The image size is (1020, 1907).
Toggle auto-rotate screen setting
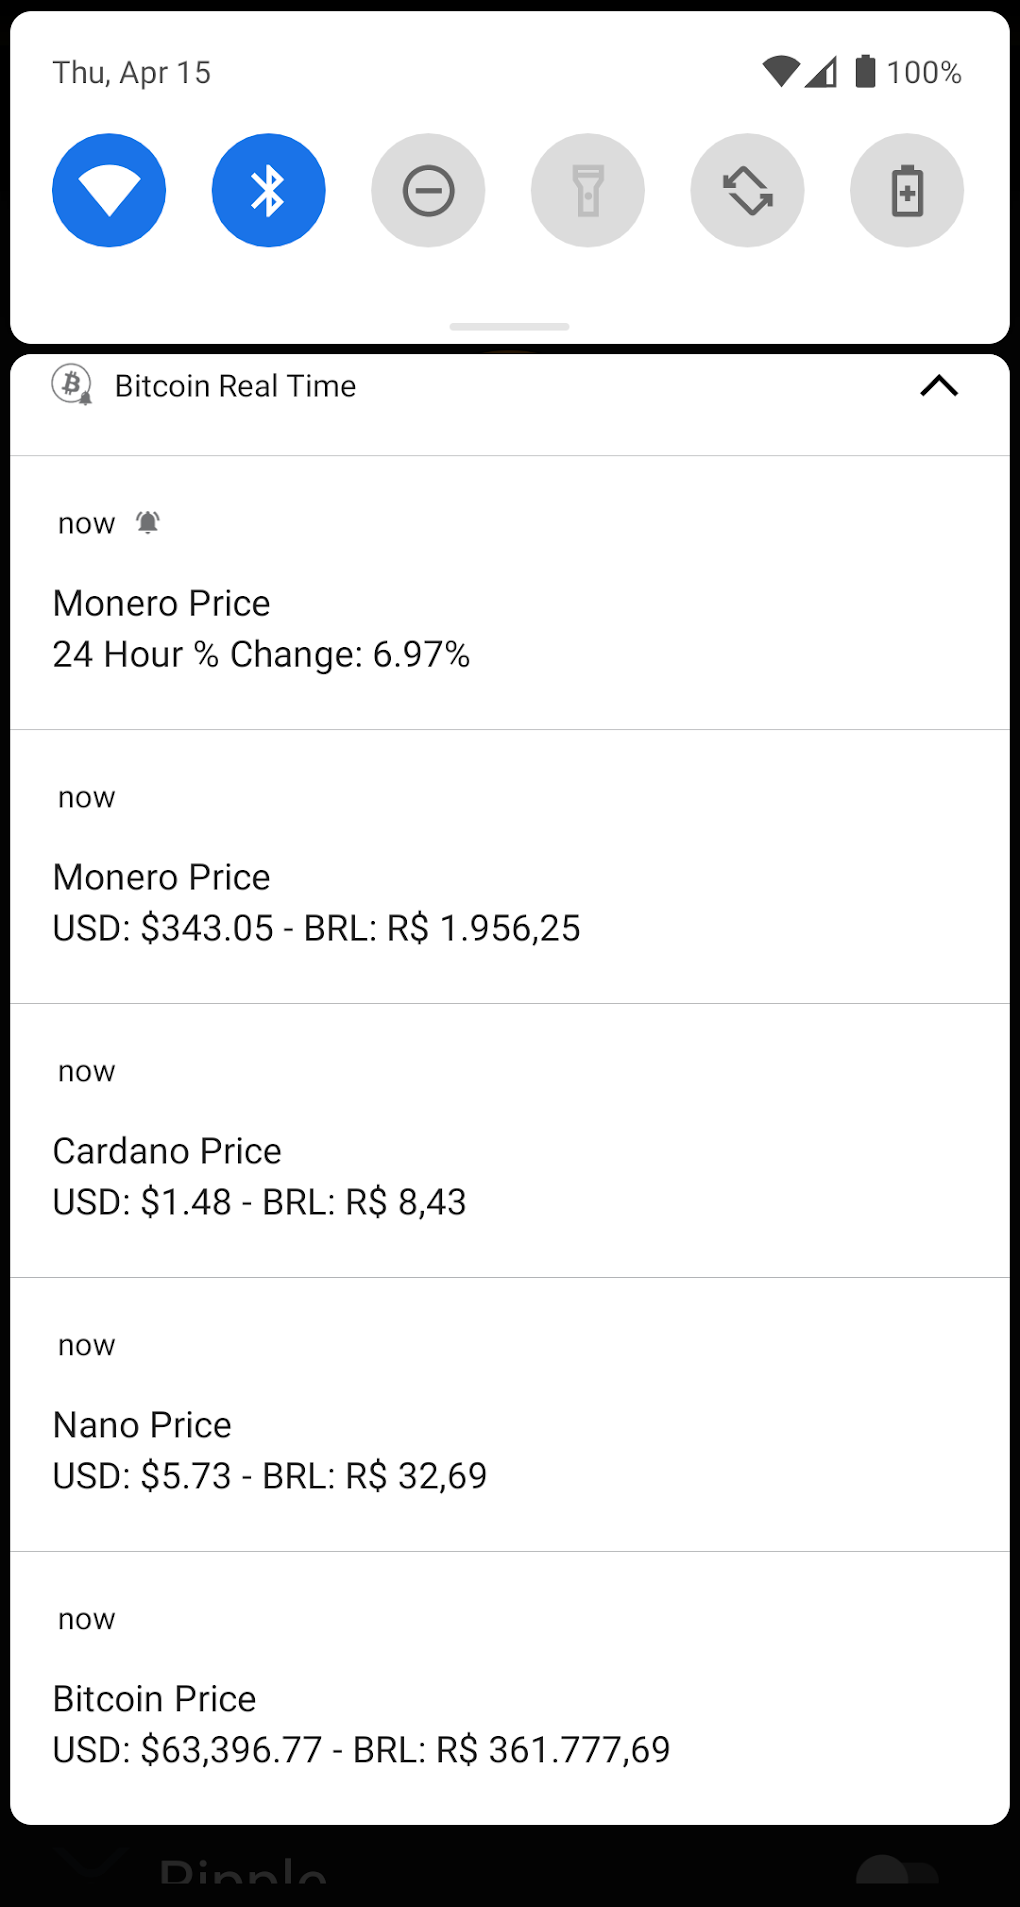coord(747,190)
